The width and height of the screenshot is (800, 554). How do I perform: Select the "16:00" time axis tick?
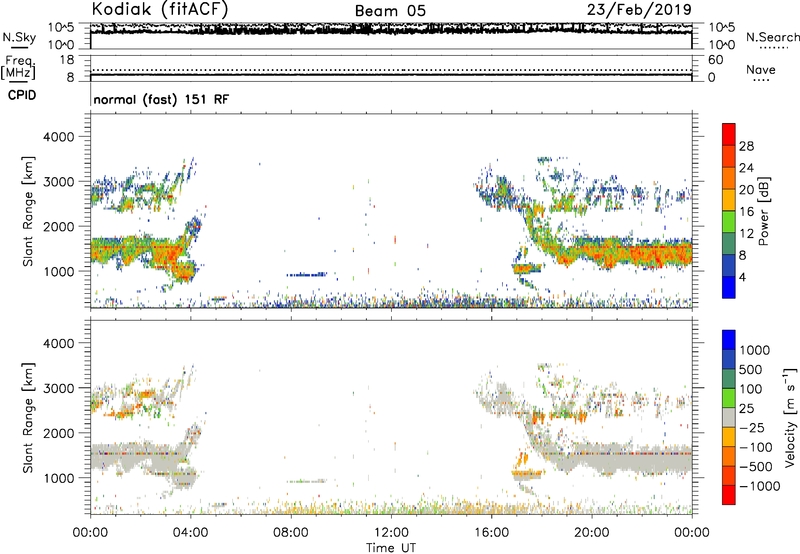[491, 533]
